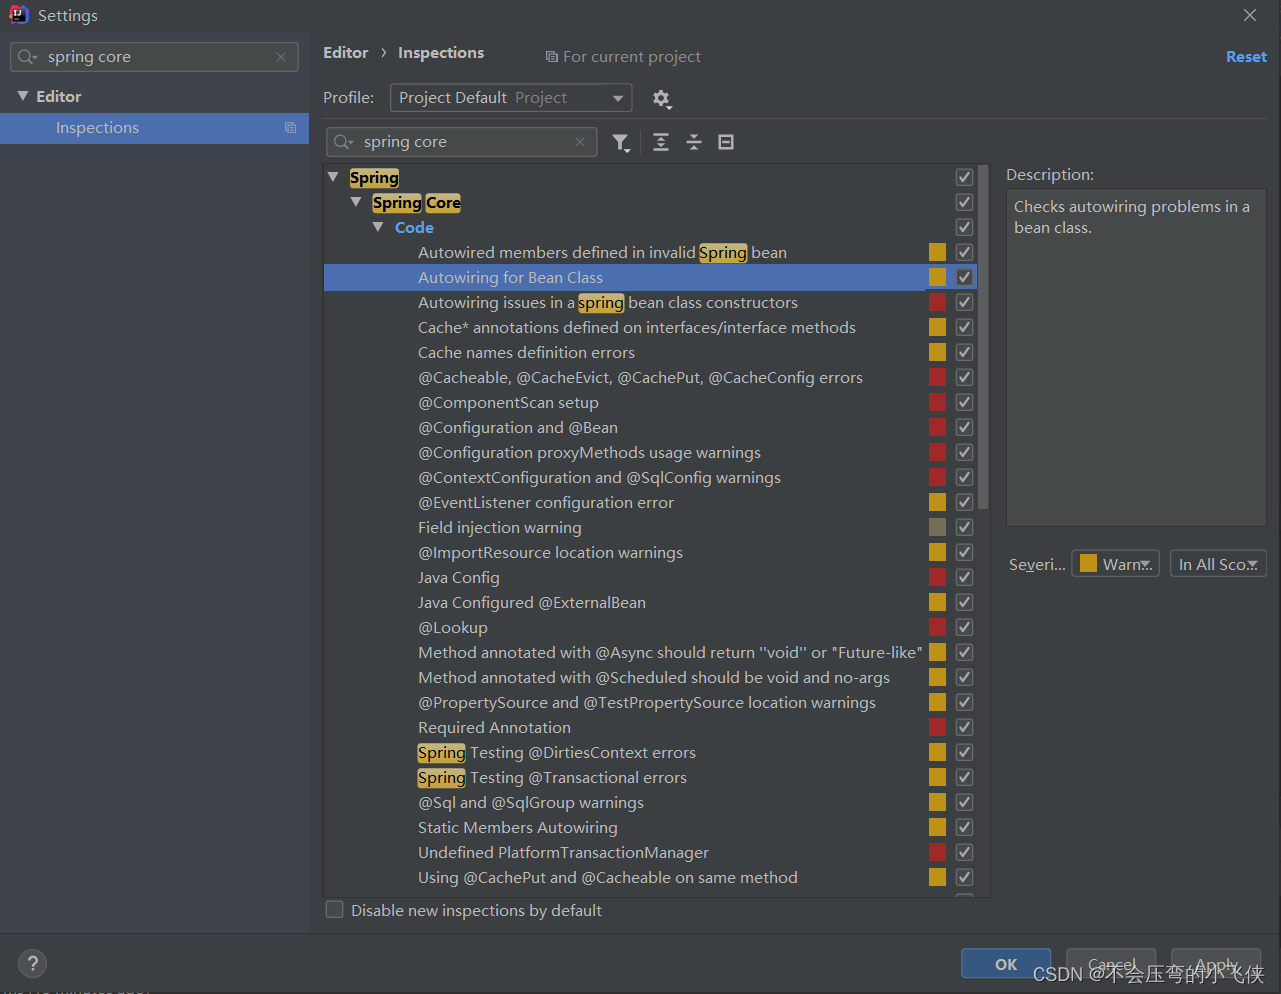Select @Configuration and @Bean inspection

coord(518,427)
